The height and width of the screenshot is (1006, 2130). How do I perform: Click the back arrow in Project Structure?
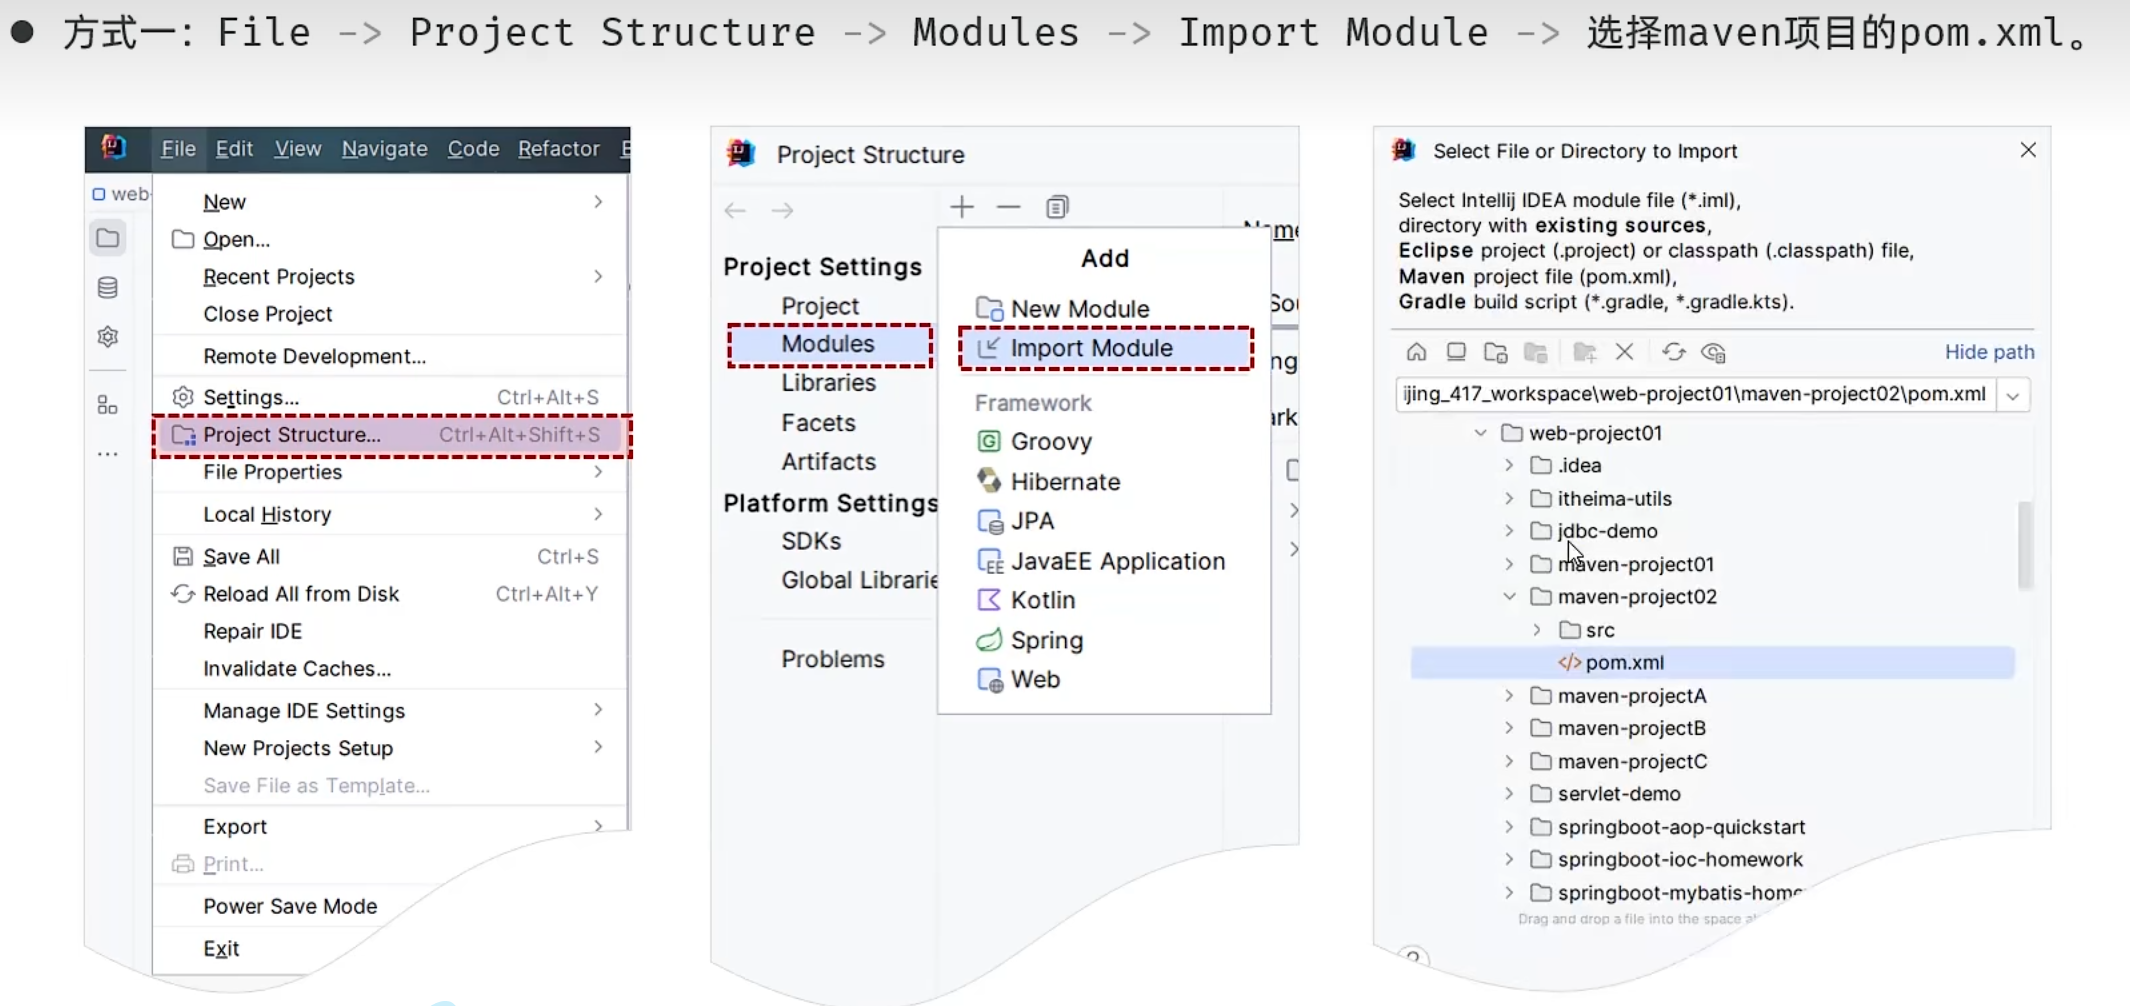click(x=735, y=210)
